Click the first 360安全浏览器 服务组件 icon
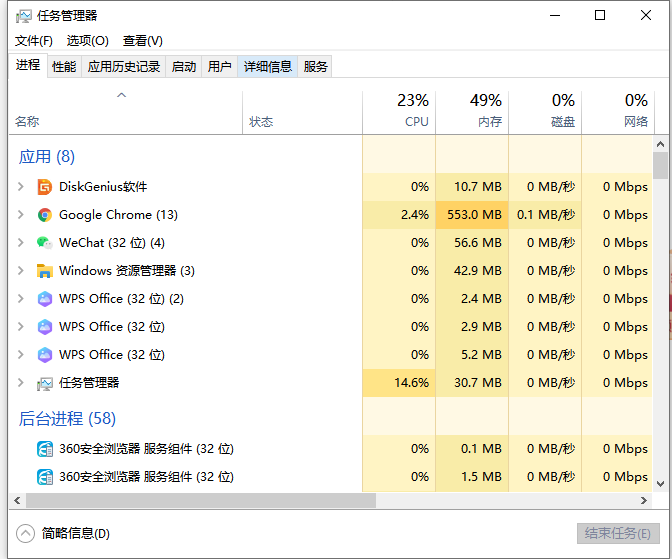Image resolution: width=672 pixels, height=559 pixels. point(45,449)
